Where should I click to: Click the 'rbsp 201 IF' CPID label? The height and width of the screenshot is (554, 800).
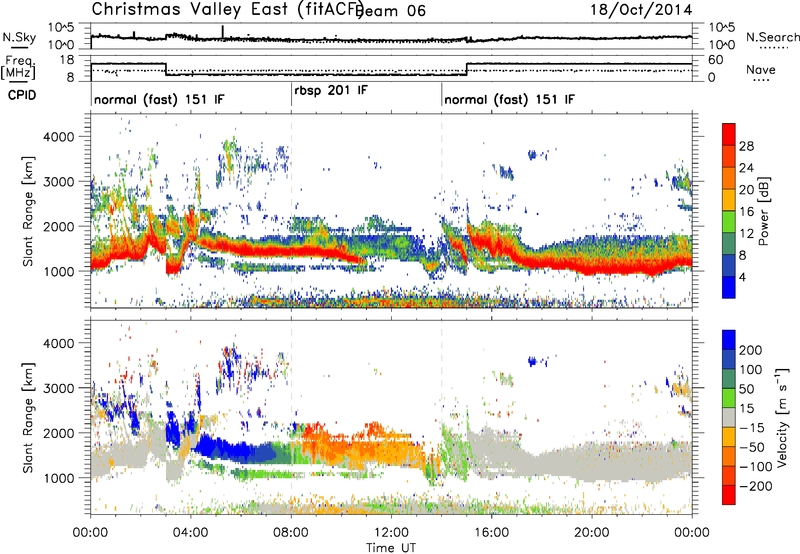pyautogui.click(x=331, y=91)
